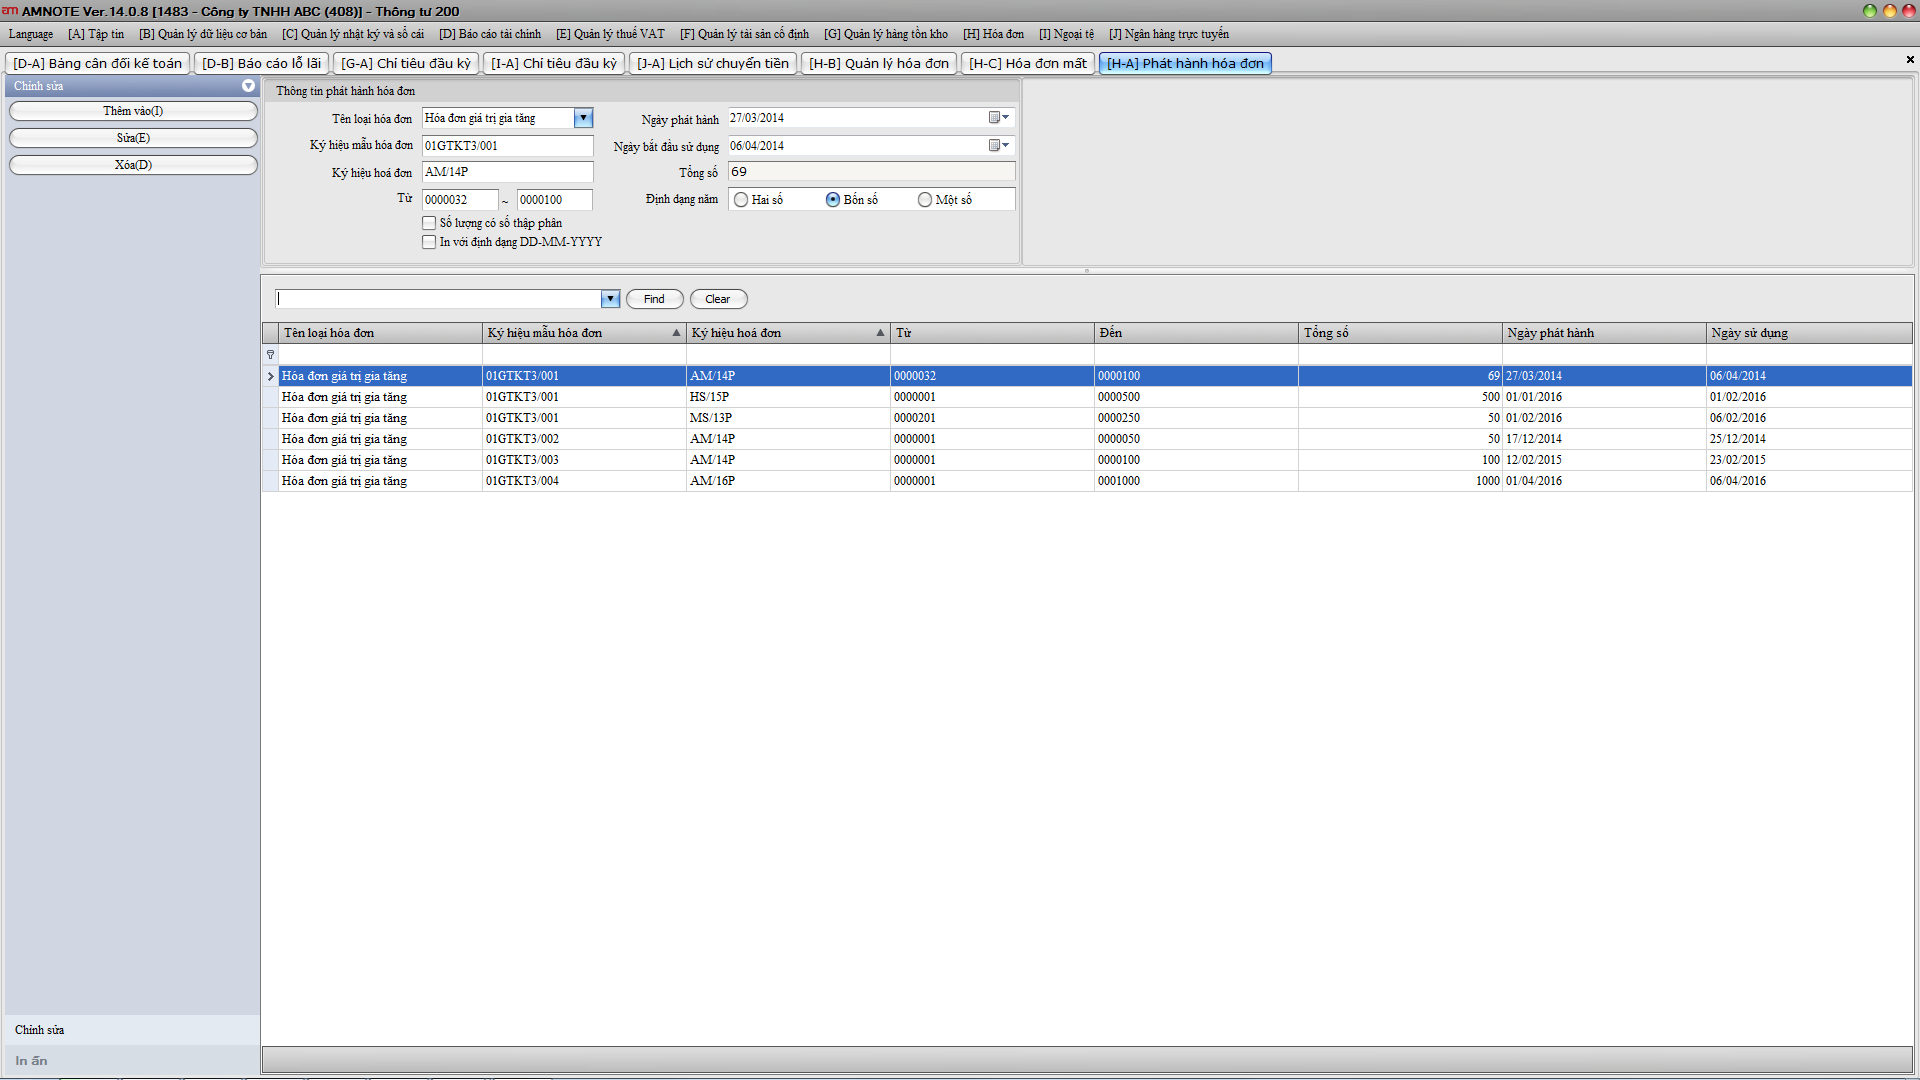
Task: Select the Hai số radio option
Action: tap(741, 200)
